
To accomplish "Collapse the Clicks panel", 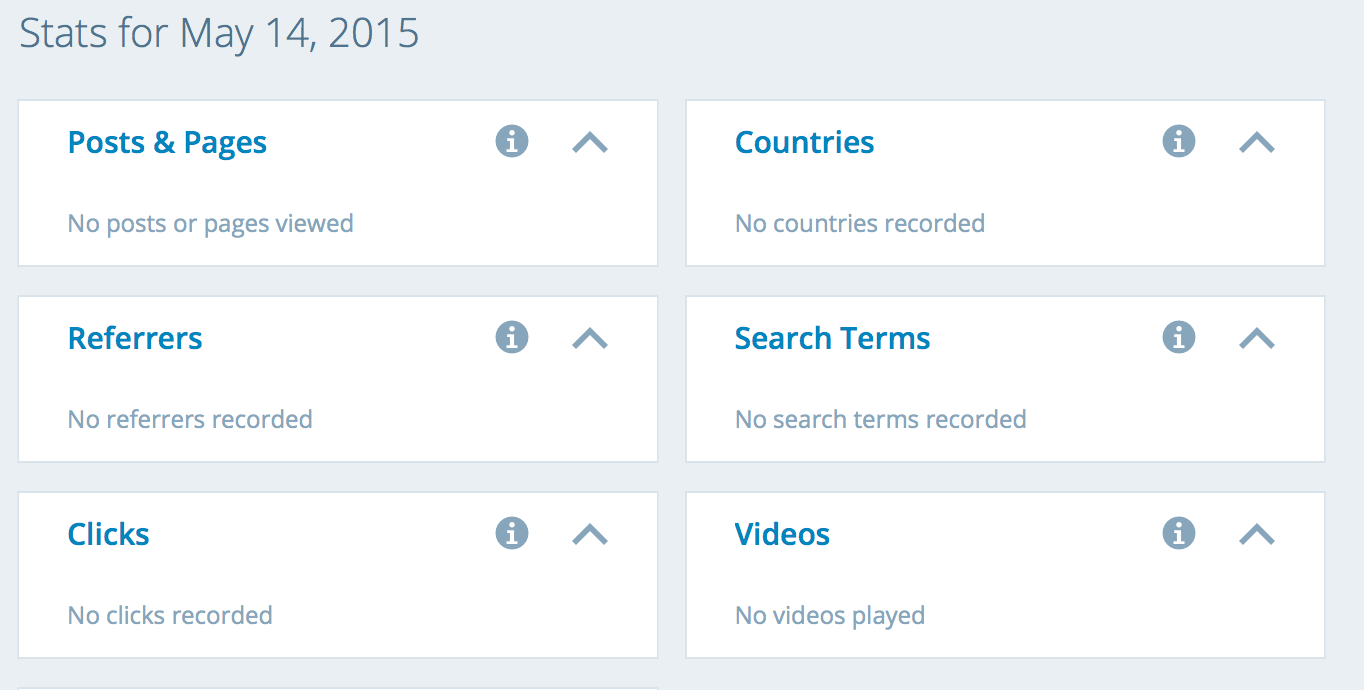I will [590, 535].
